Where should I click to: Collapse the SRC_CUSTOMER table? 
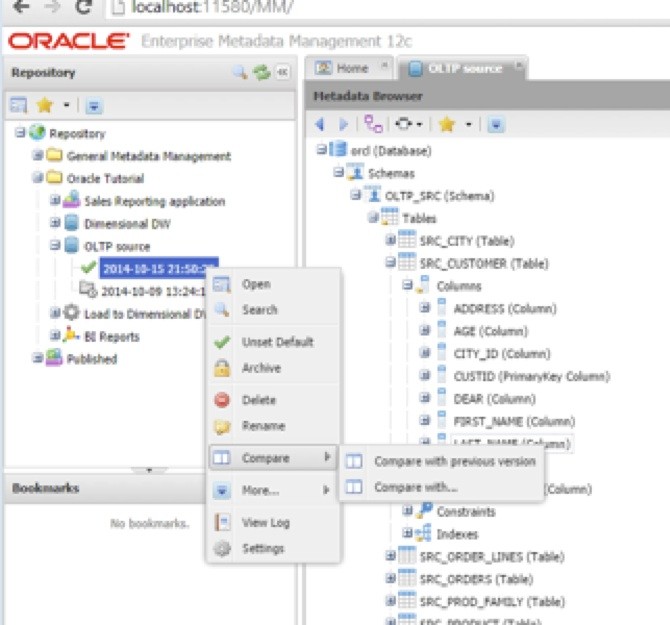pyautogui.click(x=390, y=262)
